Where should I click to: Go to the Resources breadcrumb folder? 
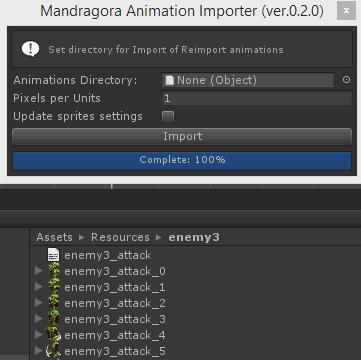[x=120, y=237]
